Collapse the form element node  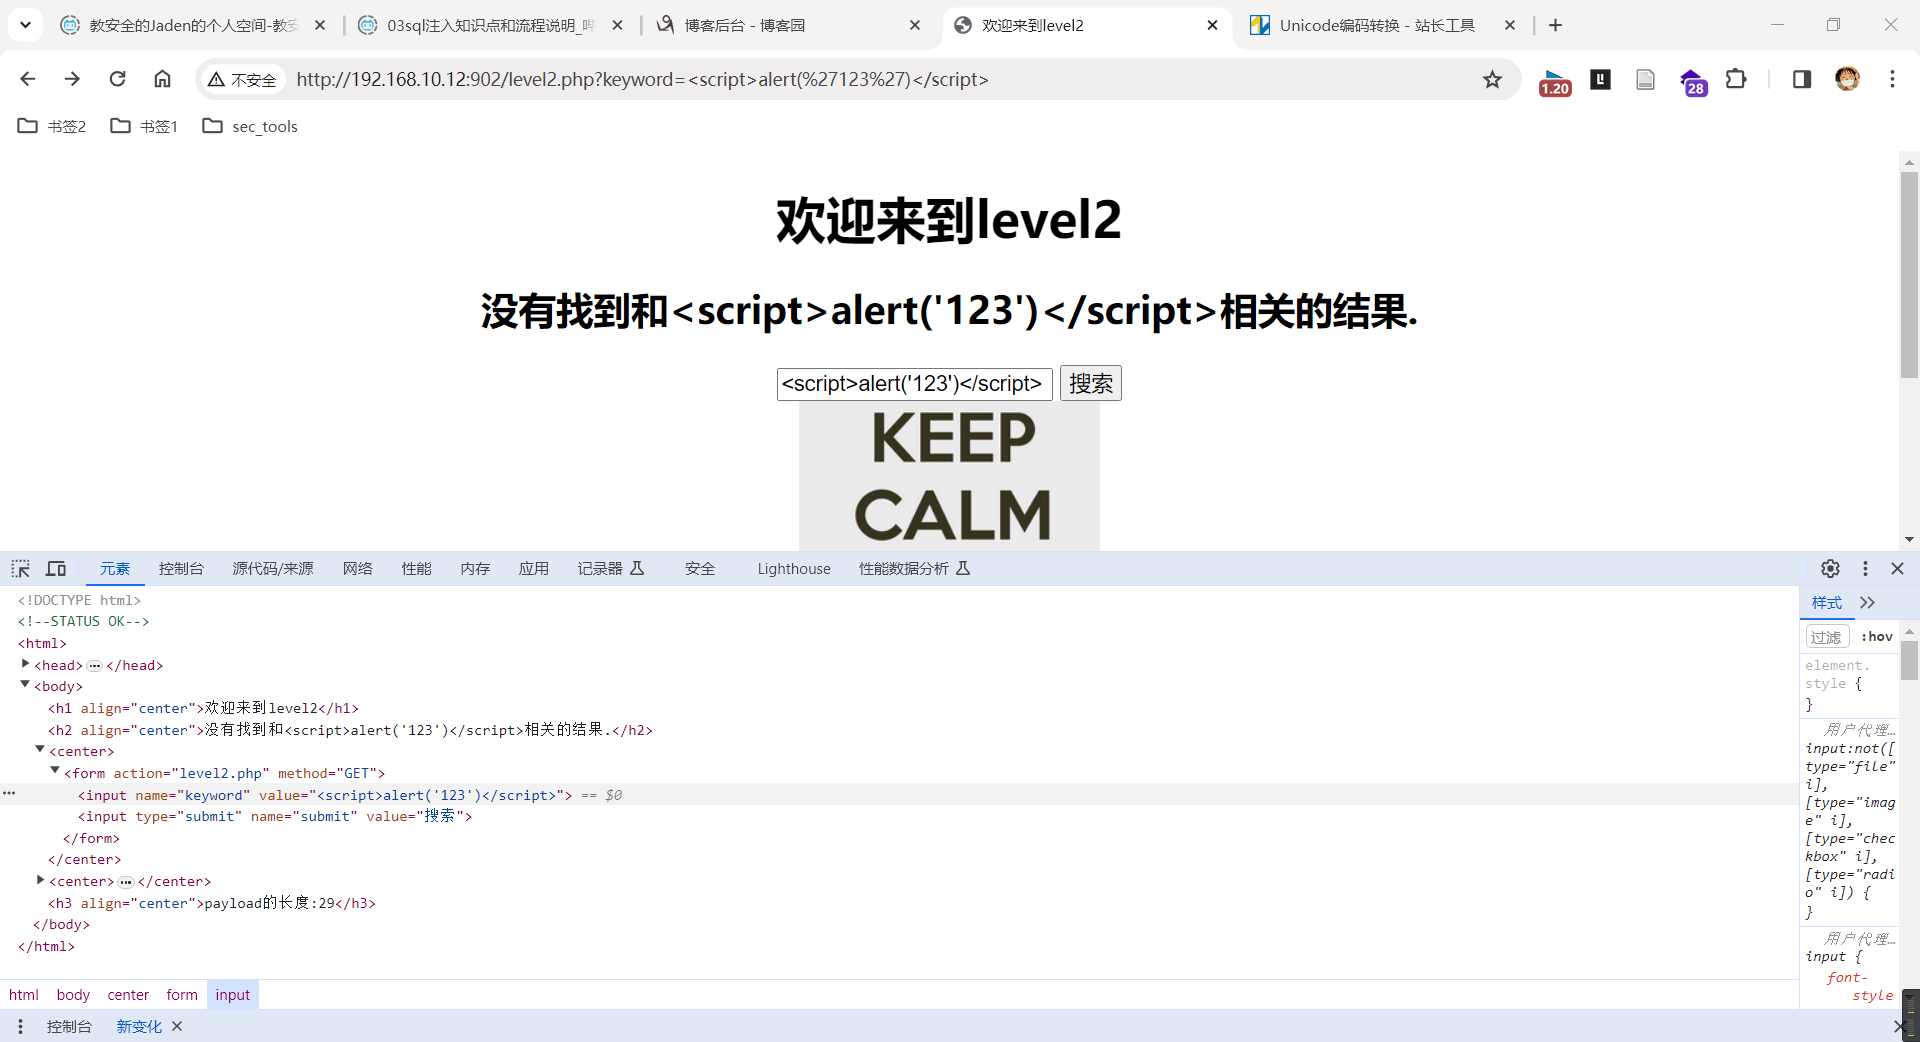tap(55, 771)
